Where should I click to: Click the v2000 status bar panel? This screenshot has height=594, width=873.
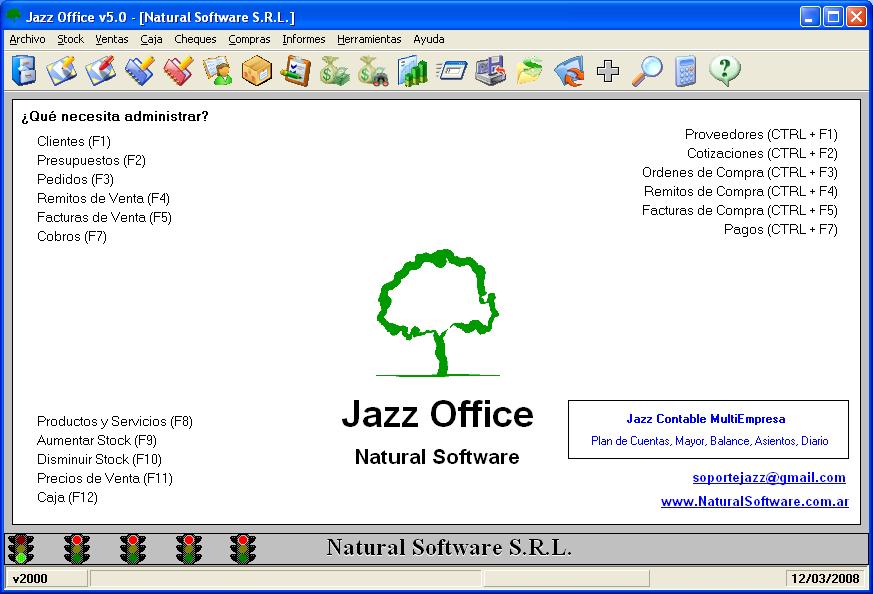coord(46,578)
